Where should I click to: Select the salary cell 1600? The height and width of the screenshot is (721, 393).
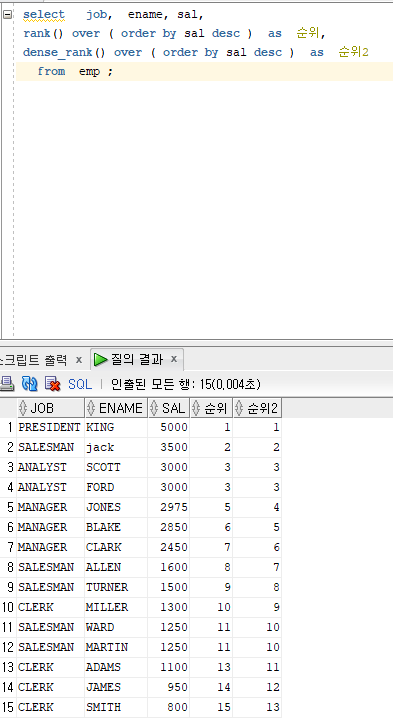click(169, 567)
